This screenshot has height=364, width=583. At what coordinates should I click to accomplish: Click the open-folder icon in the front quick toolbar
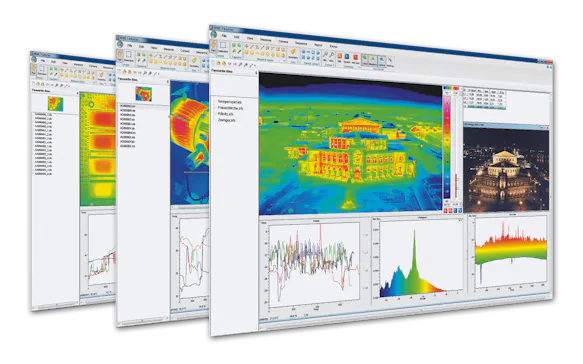218,63
